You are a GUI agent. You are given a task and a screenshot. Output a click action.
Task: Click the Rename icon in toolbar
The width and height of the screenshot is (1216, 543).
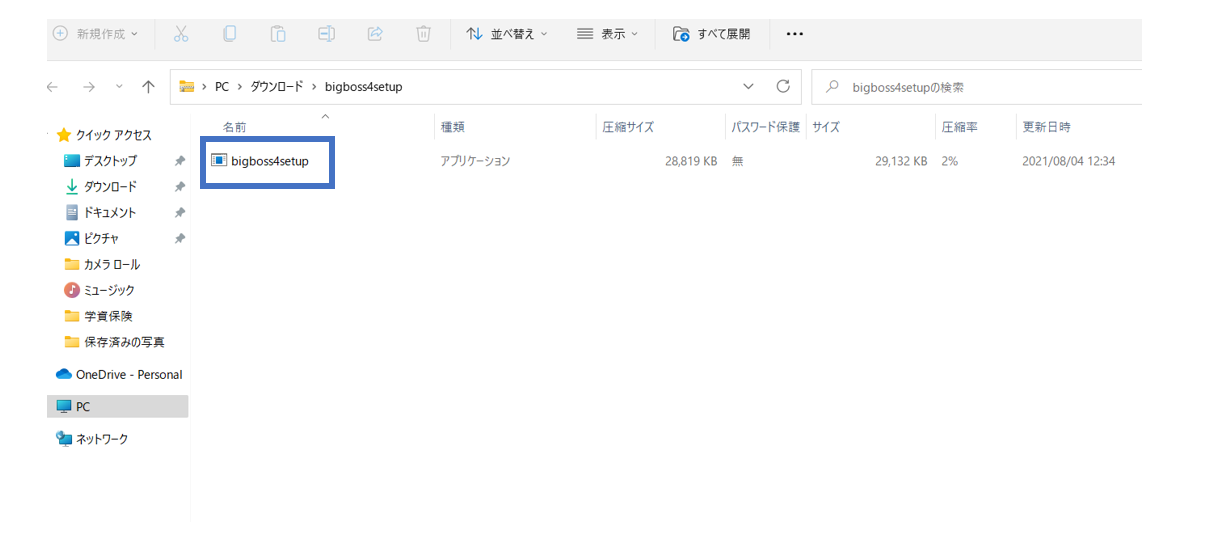coord(326,34)
